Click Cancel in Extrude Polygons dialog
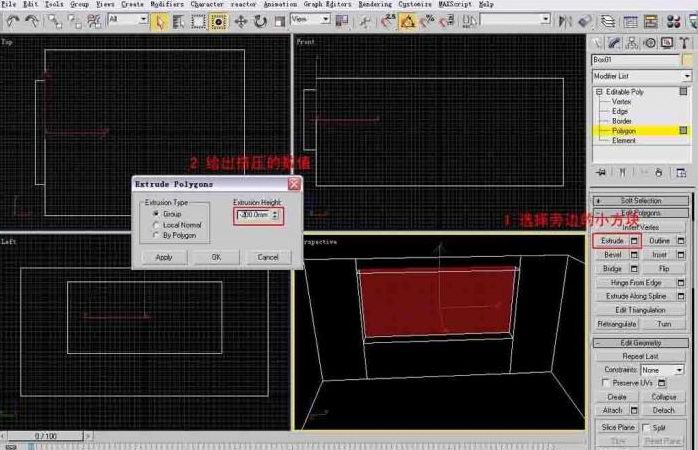Image resolution: width=698 pixels, height=450 pixels. point(268,257)
